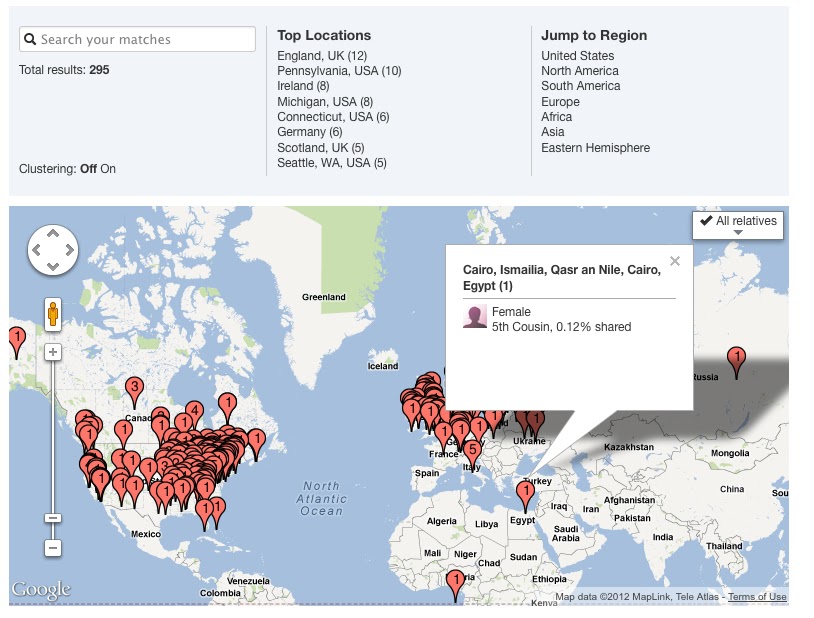Select the Street View pegman icon
Image resolution: width=814 pixels, height=618 pixels.
[50, 315]
